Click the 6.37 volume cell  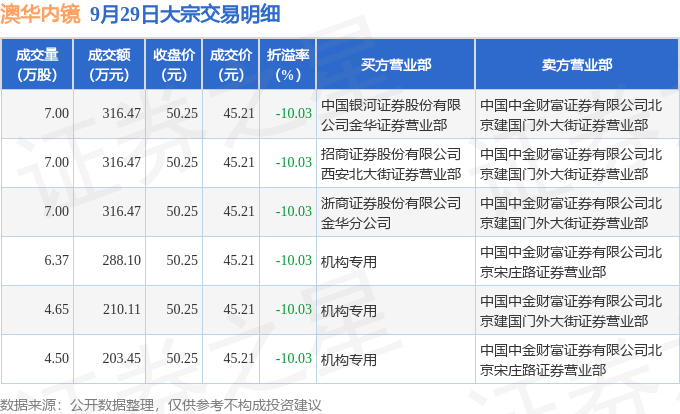coord(56,261)
